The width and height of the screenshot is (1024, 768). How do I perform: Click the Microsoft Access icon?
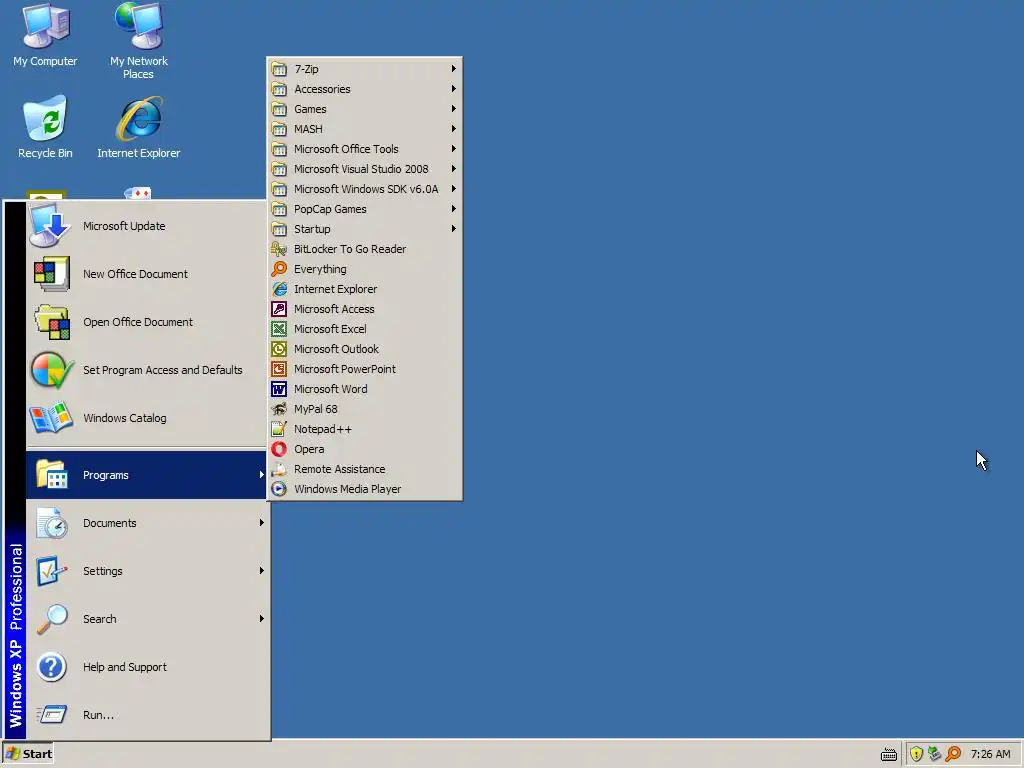(279, 309)
